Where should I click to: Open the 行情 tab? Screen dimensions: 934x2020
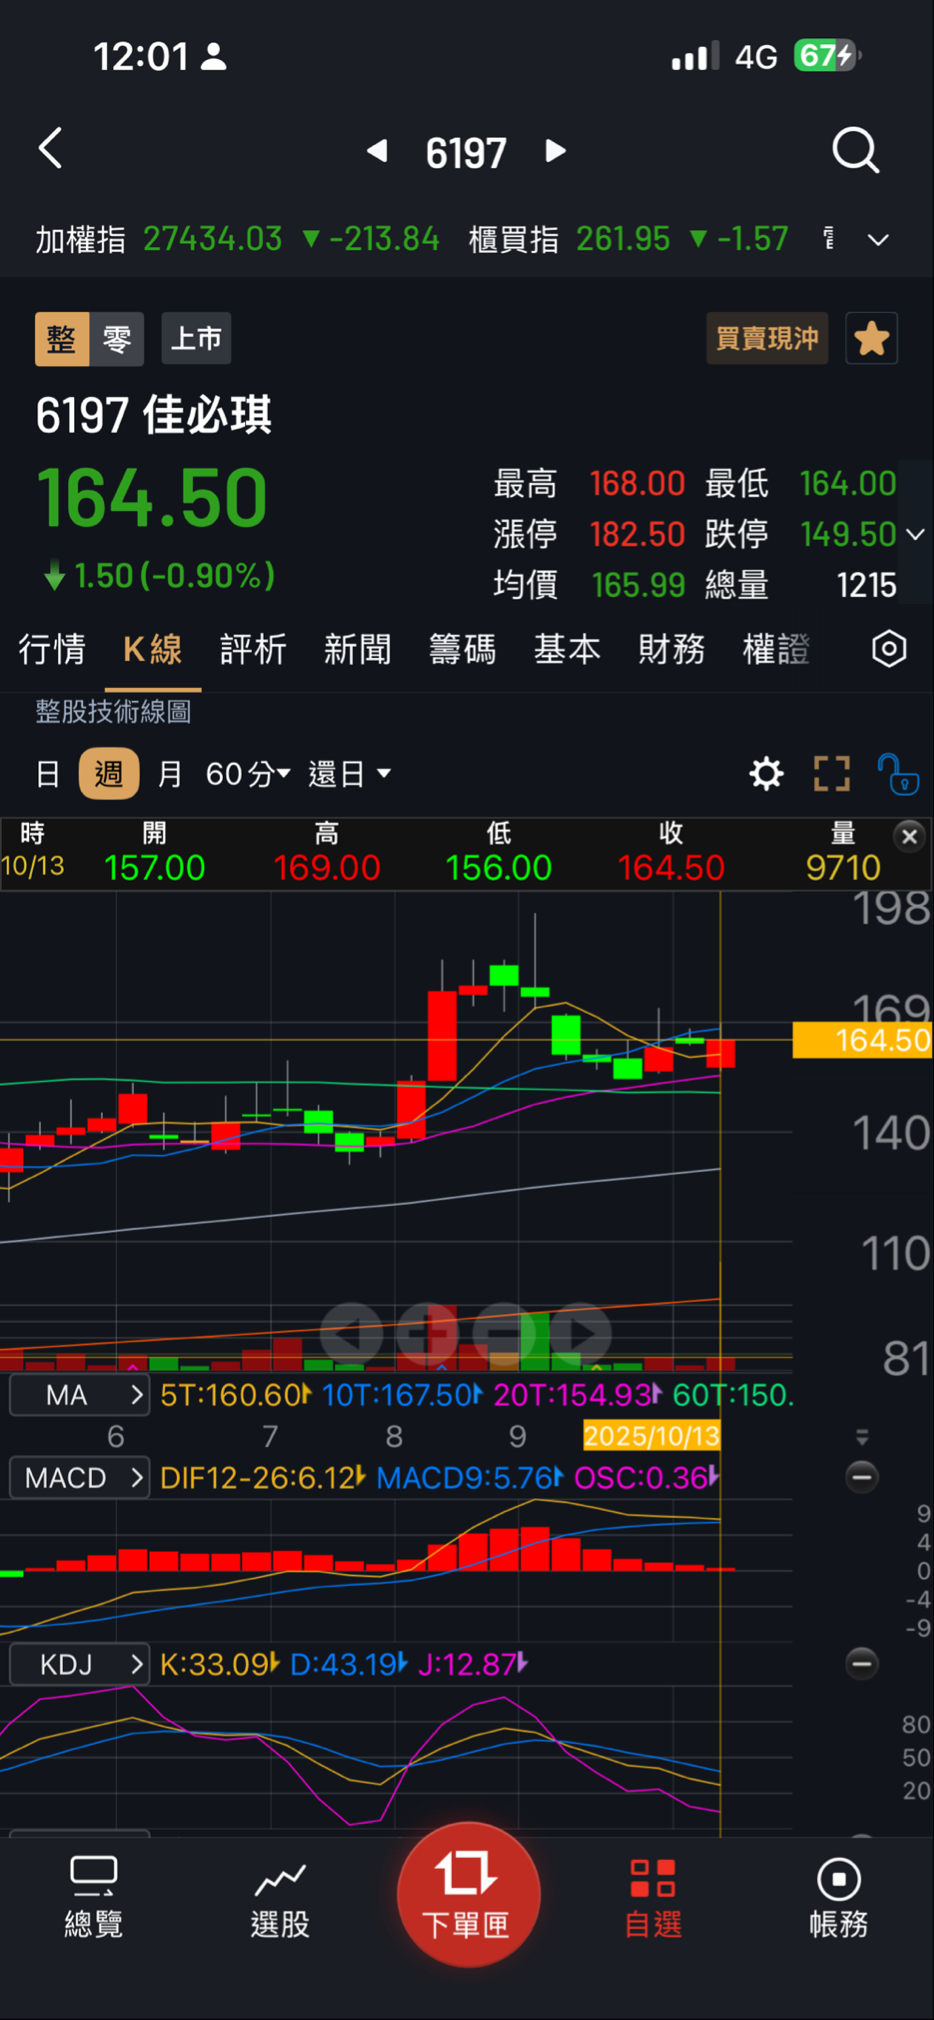[52, 649]
